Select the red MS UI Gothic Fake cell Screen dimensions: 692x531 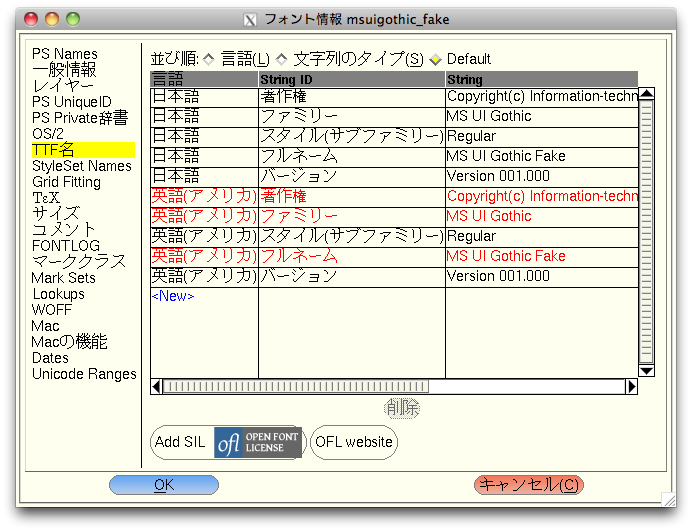pyautogui.click(x=542, y=256)
